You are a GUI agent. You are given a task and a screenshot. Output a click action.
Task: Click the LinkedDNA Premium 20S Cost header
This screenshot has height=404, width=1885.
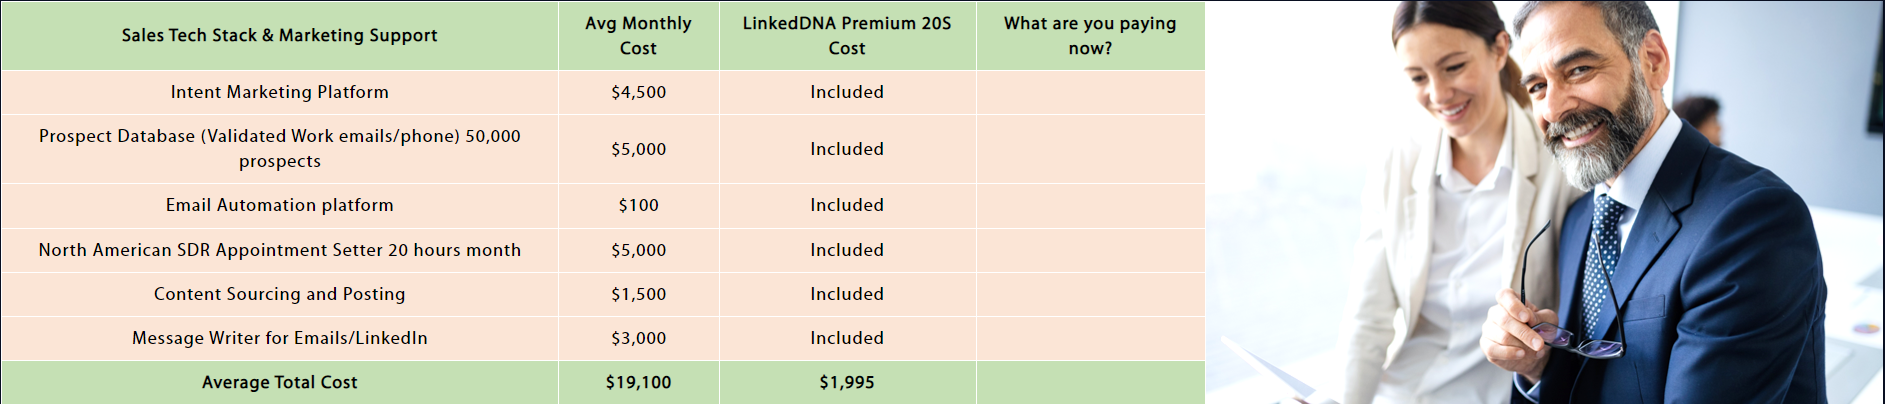pyautogui.click(x=847, y=35)
